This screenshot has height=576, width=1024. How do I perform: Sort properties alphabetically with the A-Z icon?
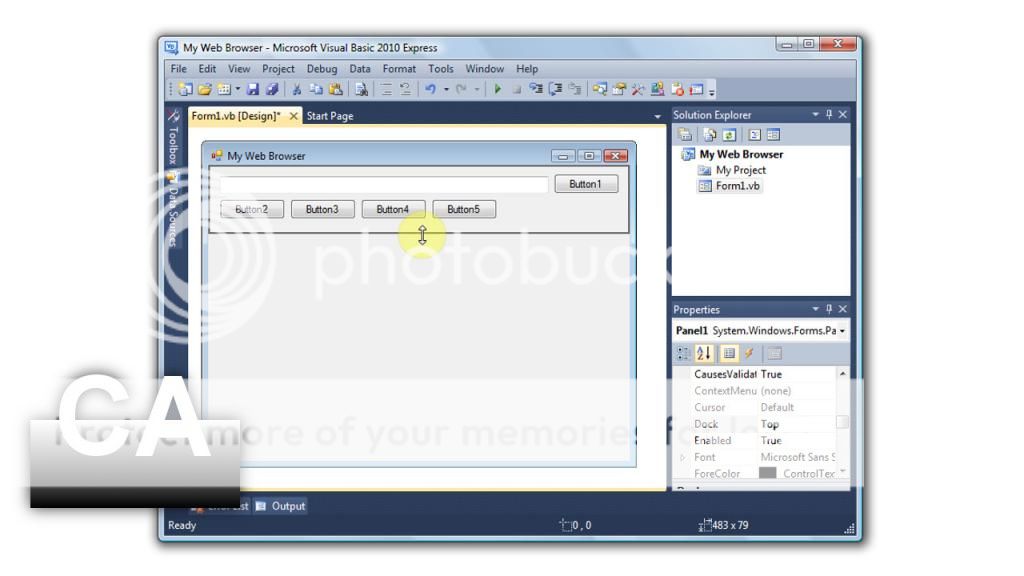[x=704, y=353]
